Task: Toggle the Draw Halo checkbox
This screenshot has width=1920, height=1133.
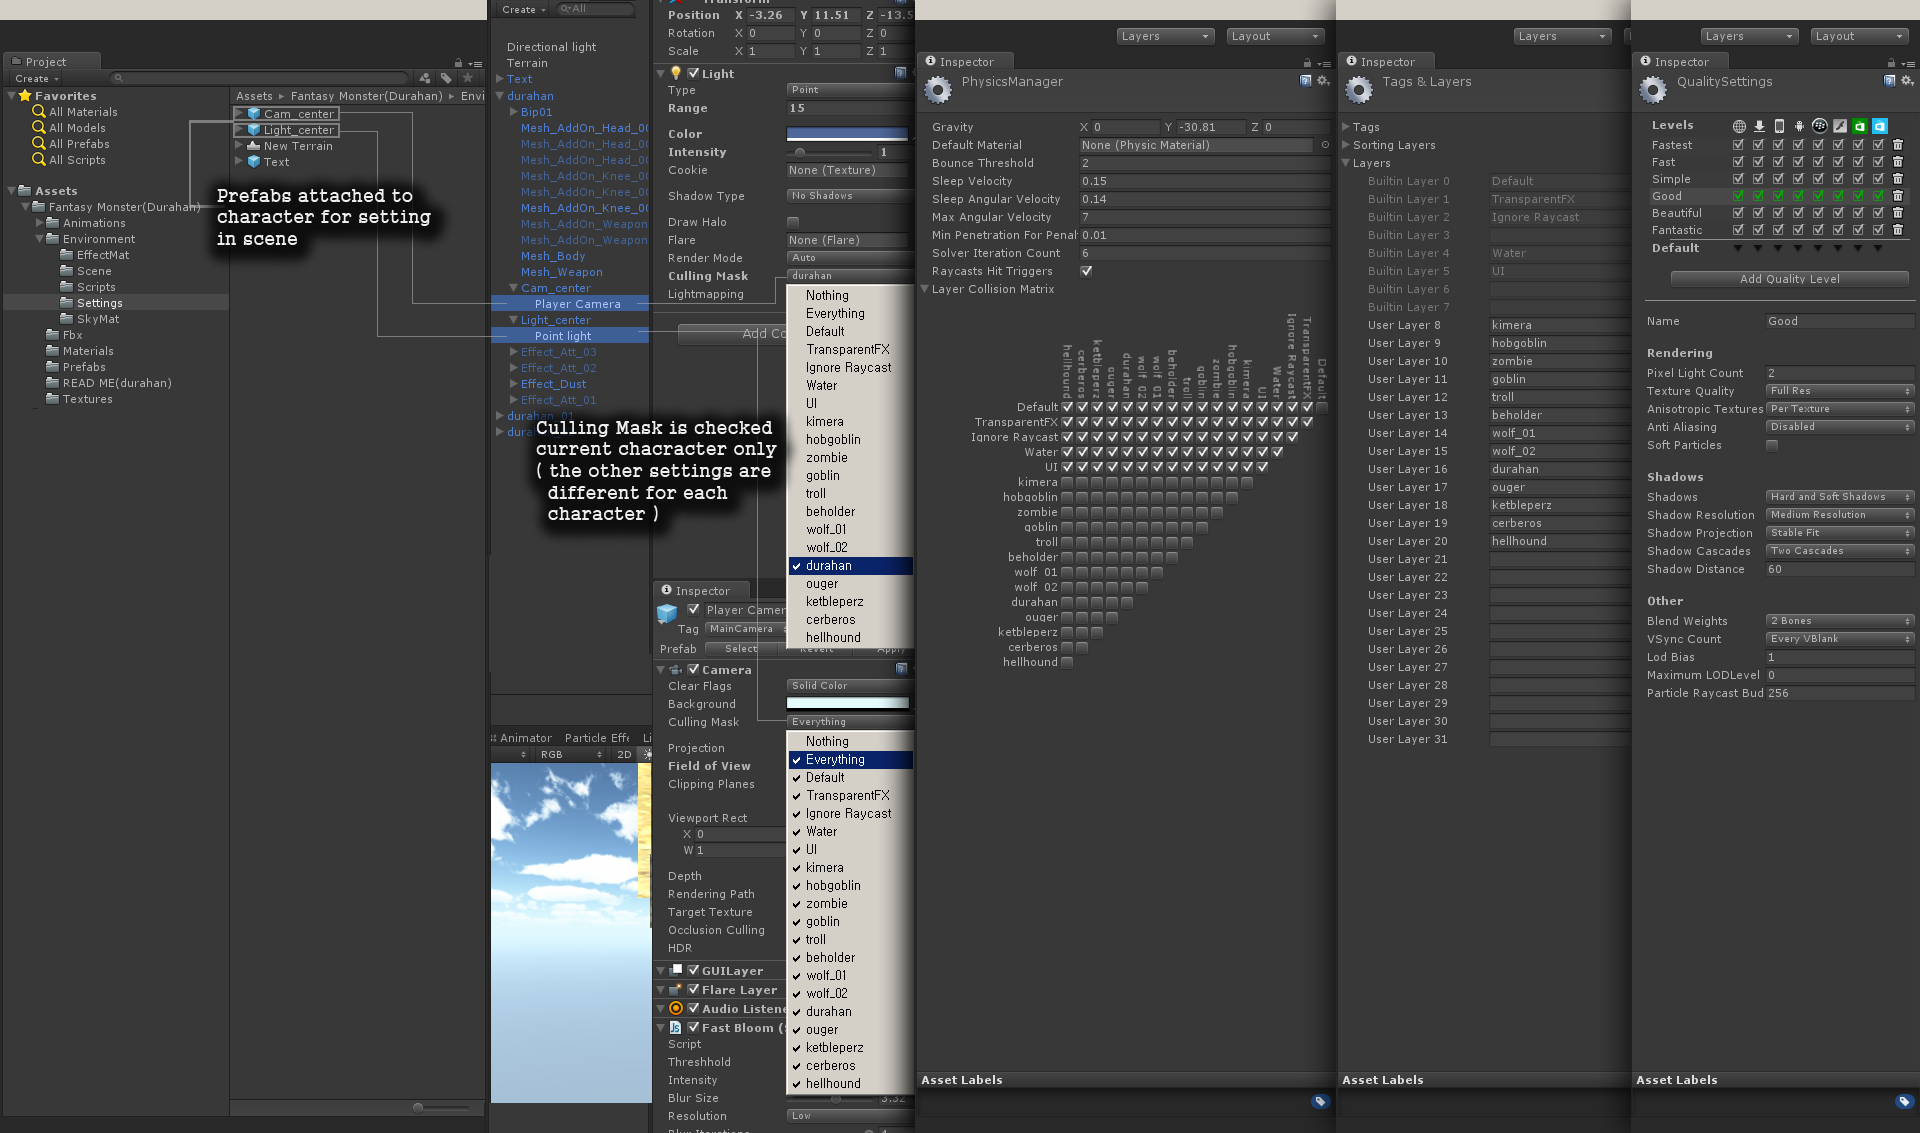Action: click(793, 222)
